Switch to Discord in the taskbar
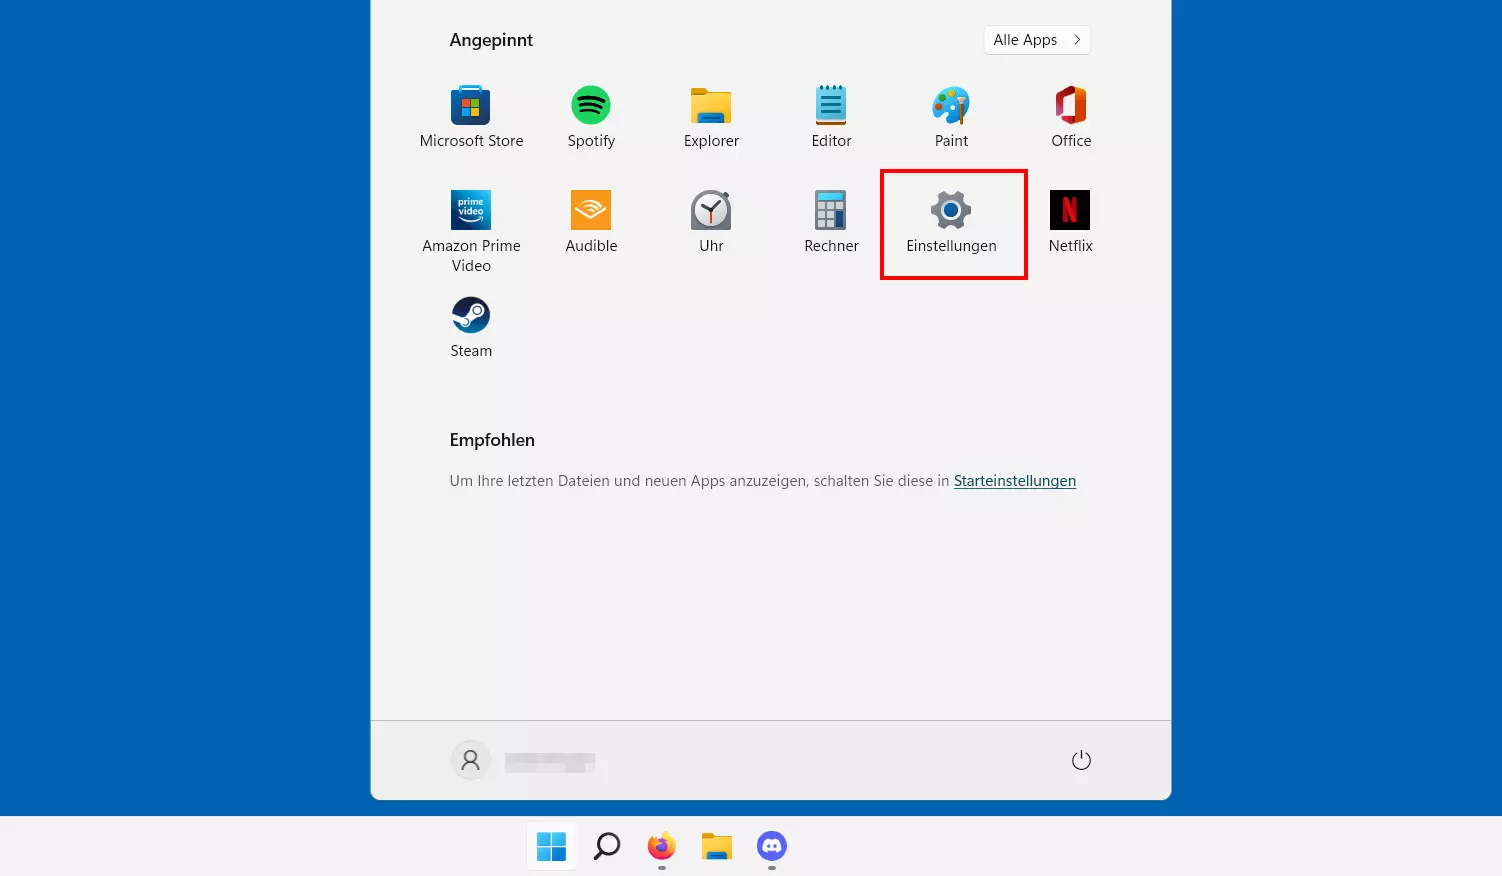 (x=772, y=847)
